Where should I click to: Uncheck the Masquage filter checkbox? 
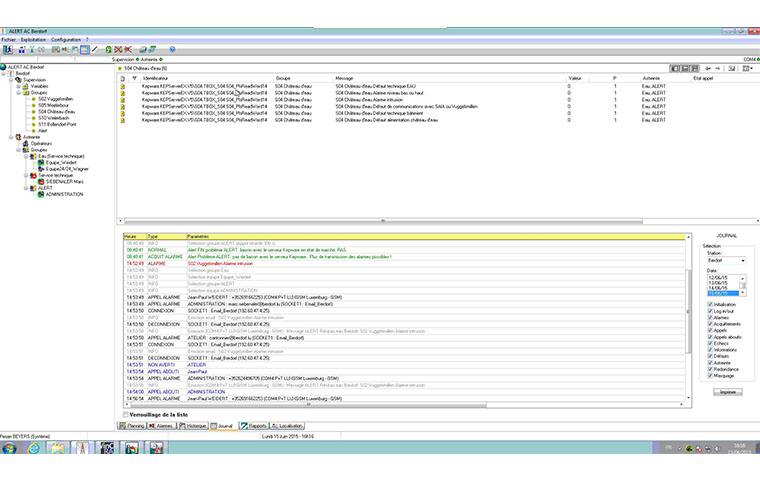click(710, 375)
